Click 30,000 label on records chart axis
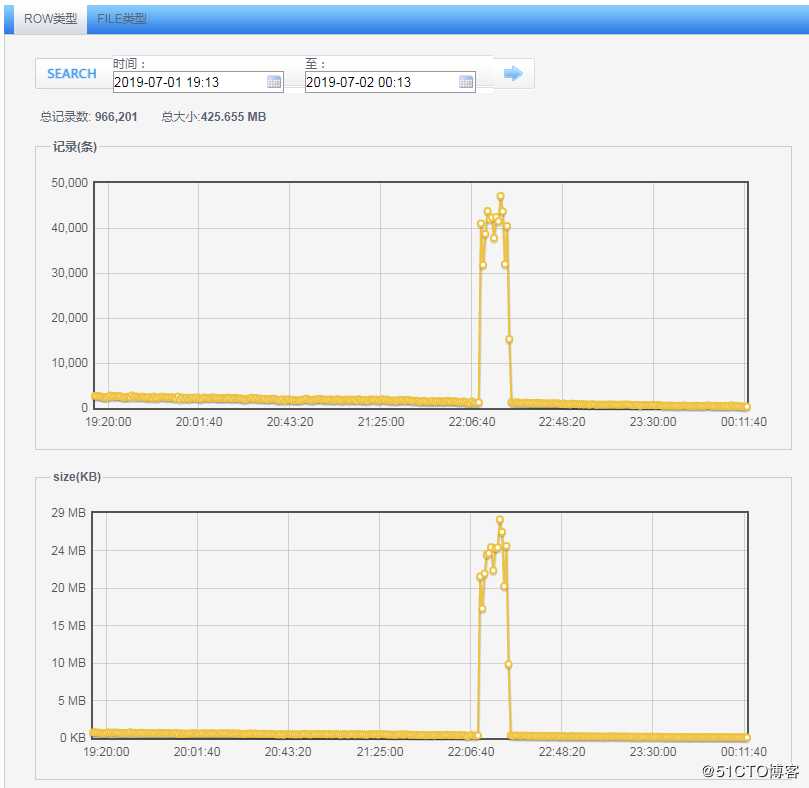 (x=70, y=272)
